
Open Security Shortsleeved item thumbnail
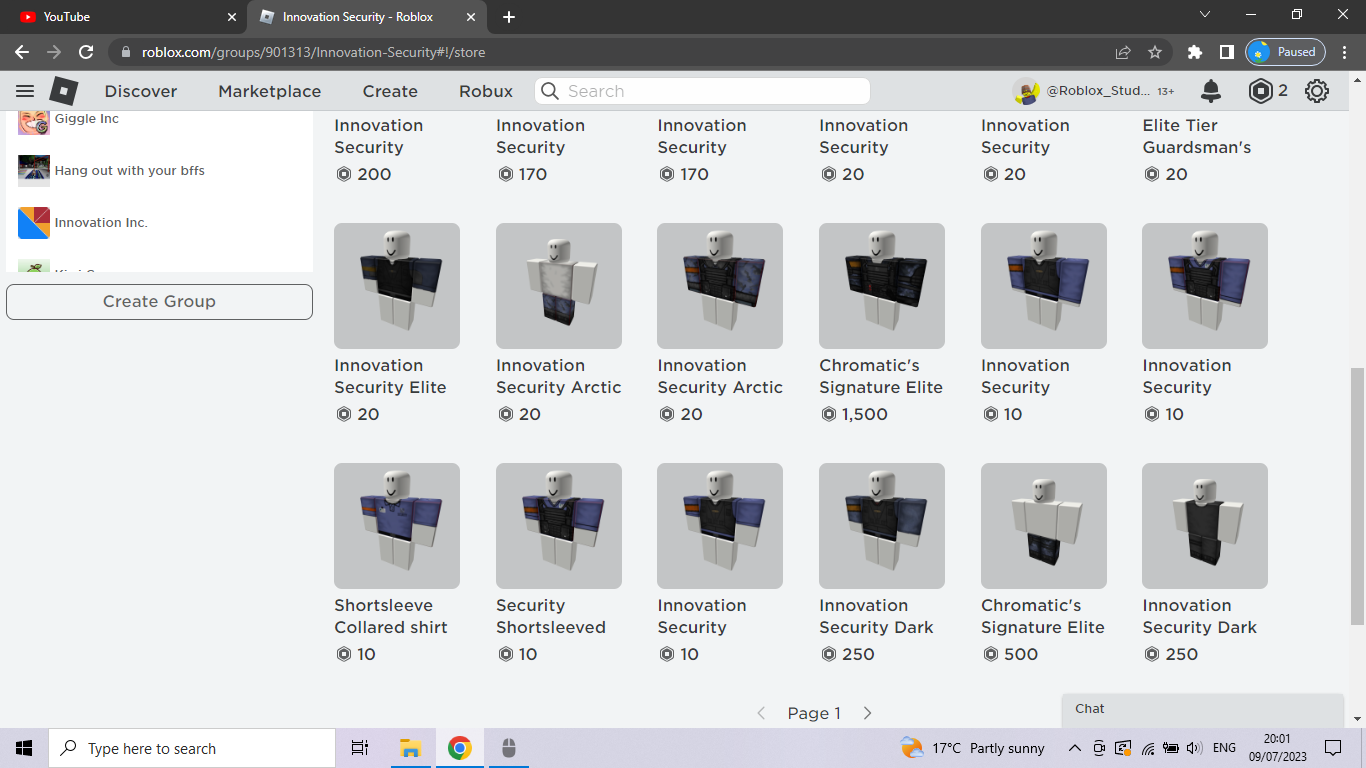[559, 526]
